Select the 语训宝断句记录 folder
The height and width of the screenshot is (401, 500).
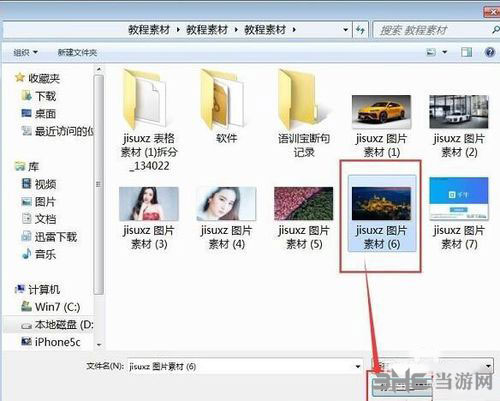pos(304,113)
